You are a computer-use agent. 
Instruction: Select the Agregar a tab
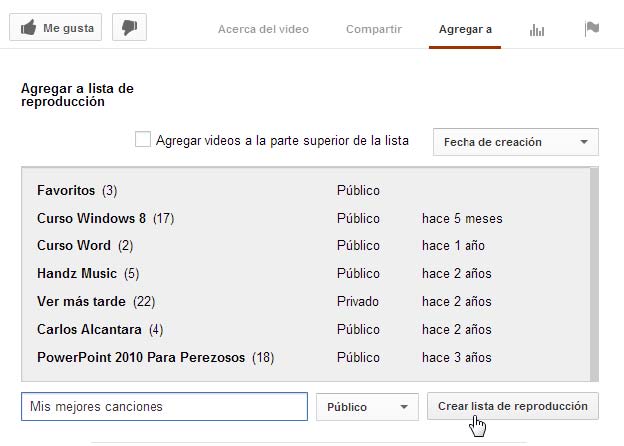pos(465,29)
